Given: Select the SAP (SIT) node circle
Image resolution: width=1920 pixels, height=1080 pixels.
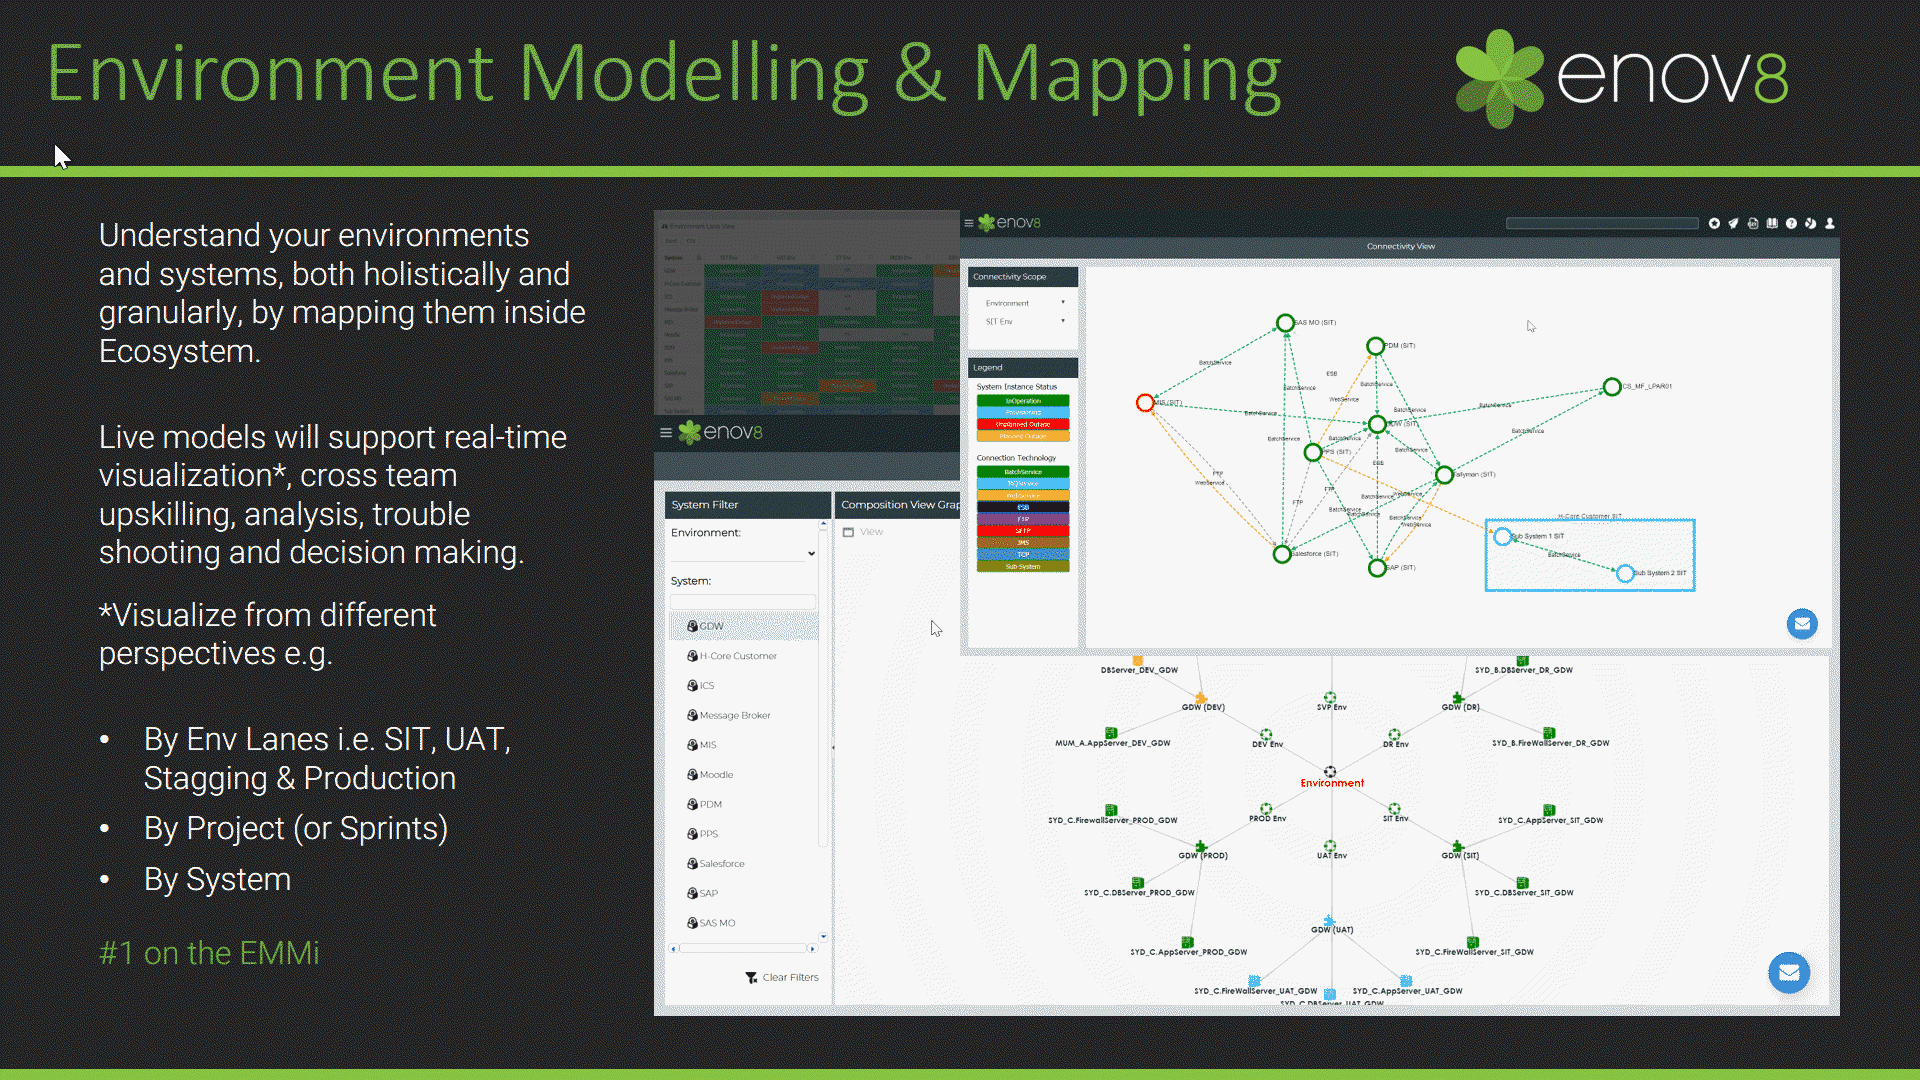Looking at the screenshot, I should point(1377,568).
